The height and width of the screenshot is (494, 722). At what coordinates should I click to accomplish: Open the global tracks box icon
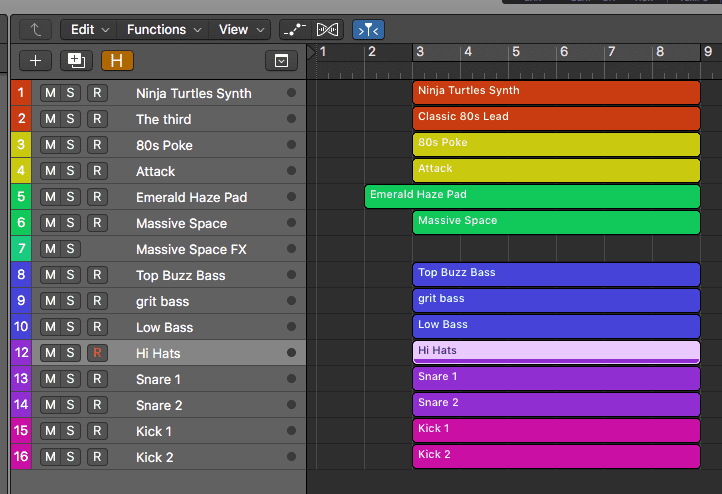(281, 61)
